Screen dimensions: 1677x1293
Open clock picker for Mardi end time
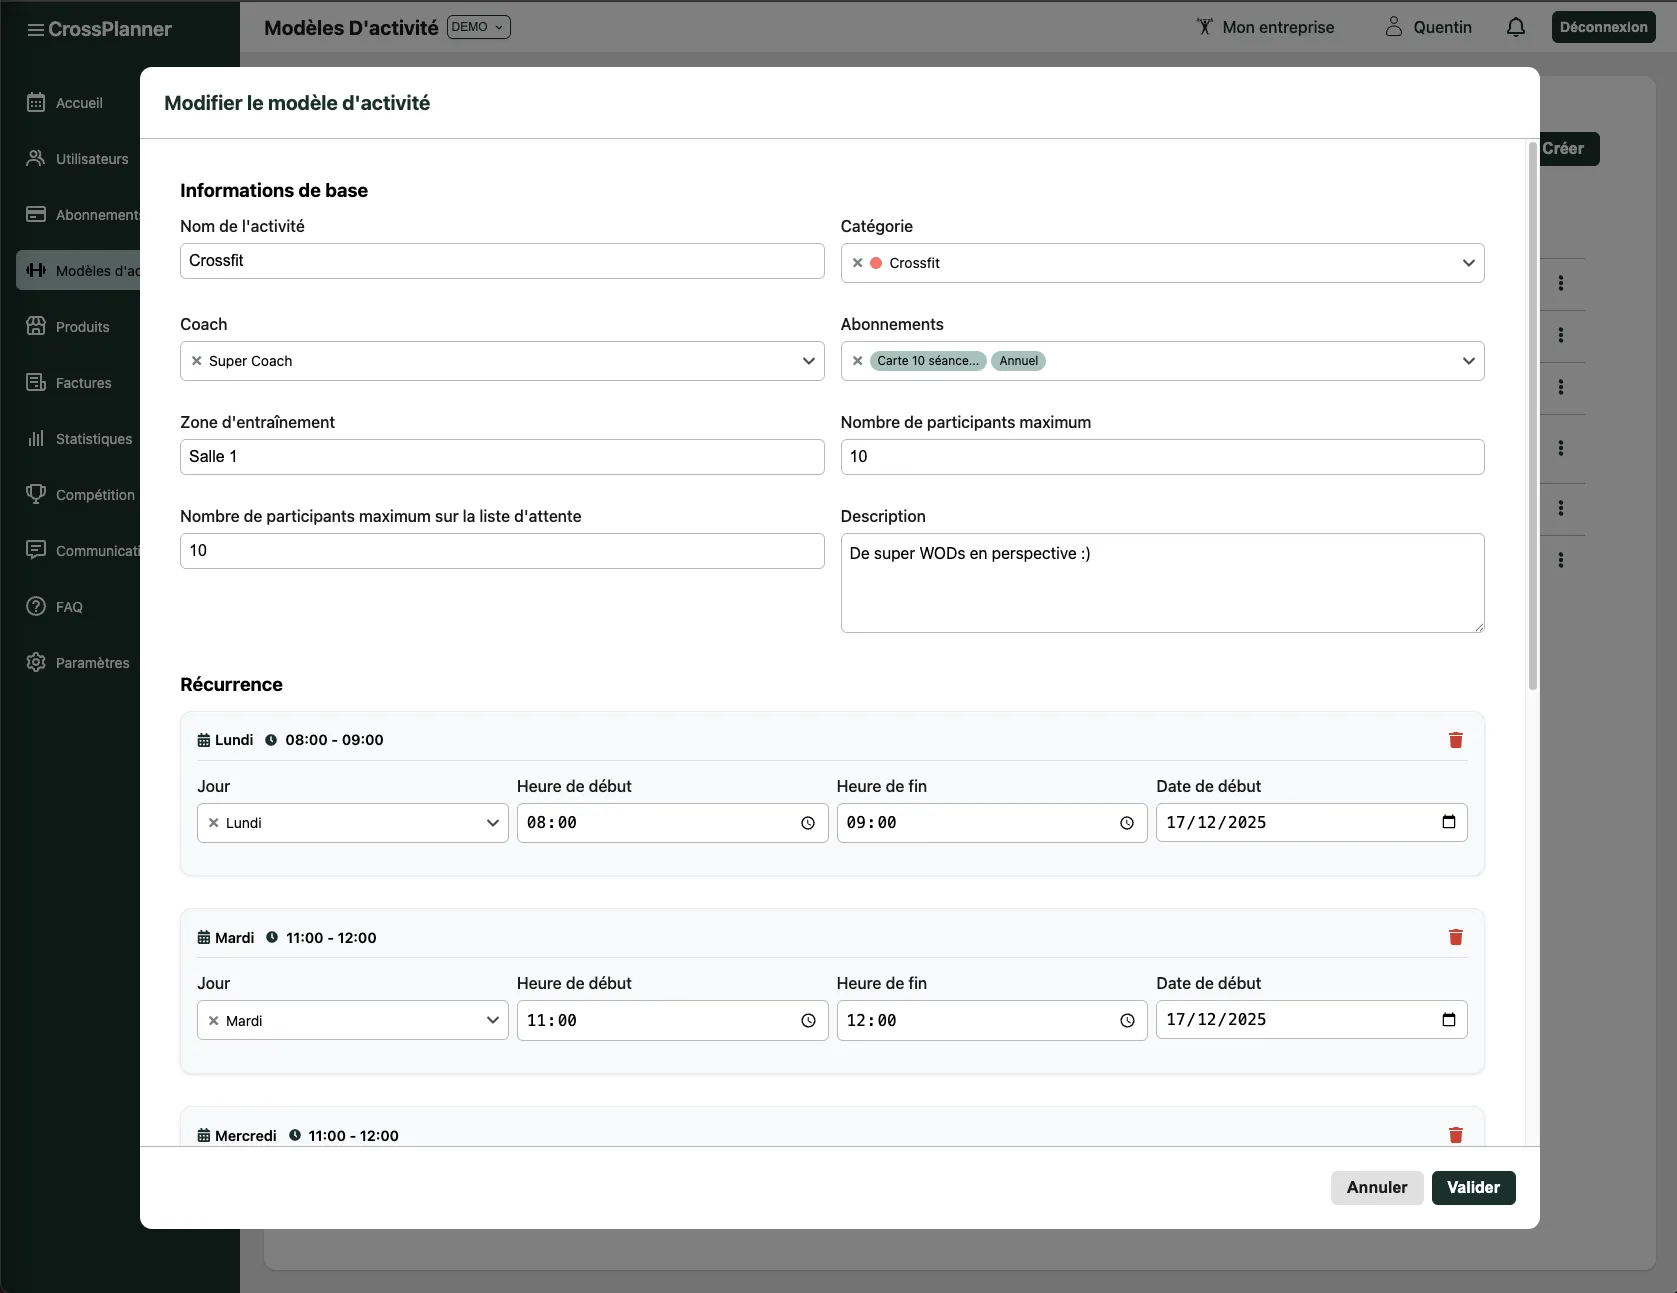[x=1126, y=1020]
